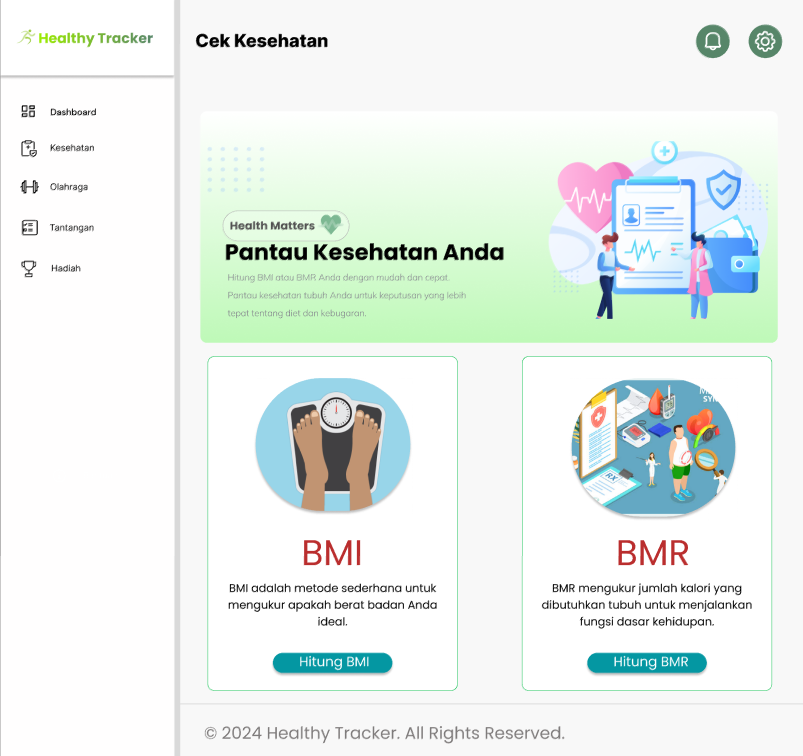Viewport: 803px width, 756px height.
Task: Click the medical clipboard banner illustration
Action: coord(658,230)
